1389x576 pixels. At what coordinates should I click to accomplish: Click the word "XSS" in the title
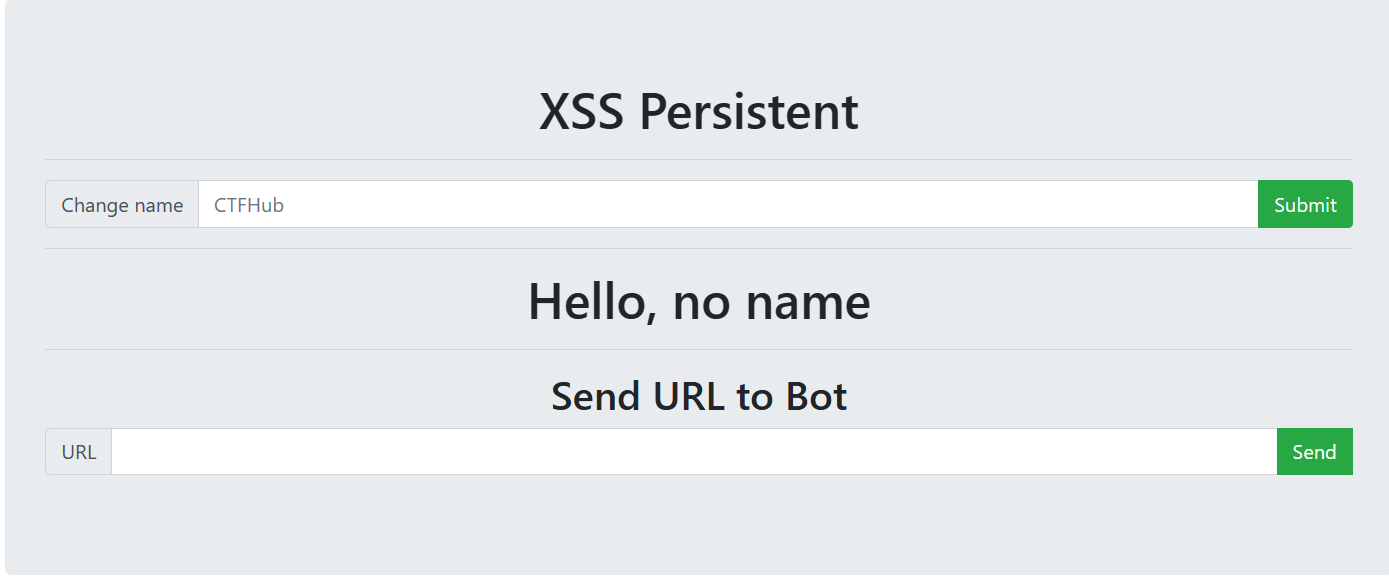coord(582,111)
